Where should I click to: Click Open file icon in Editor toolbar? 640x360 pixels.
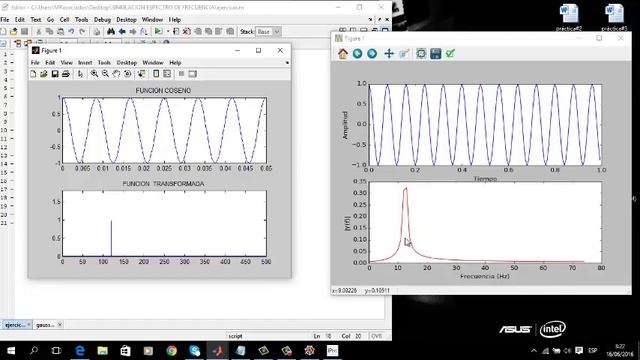(13, 31)
